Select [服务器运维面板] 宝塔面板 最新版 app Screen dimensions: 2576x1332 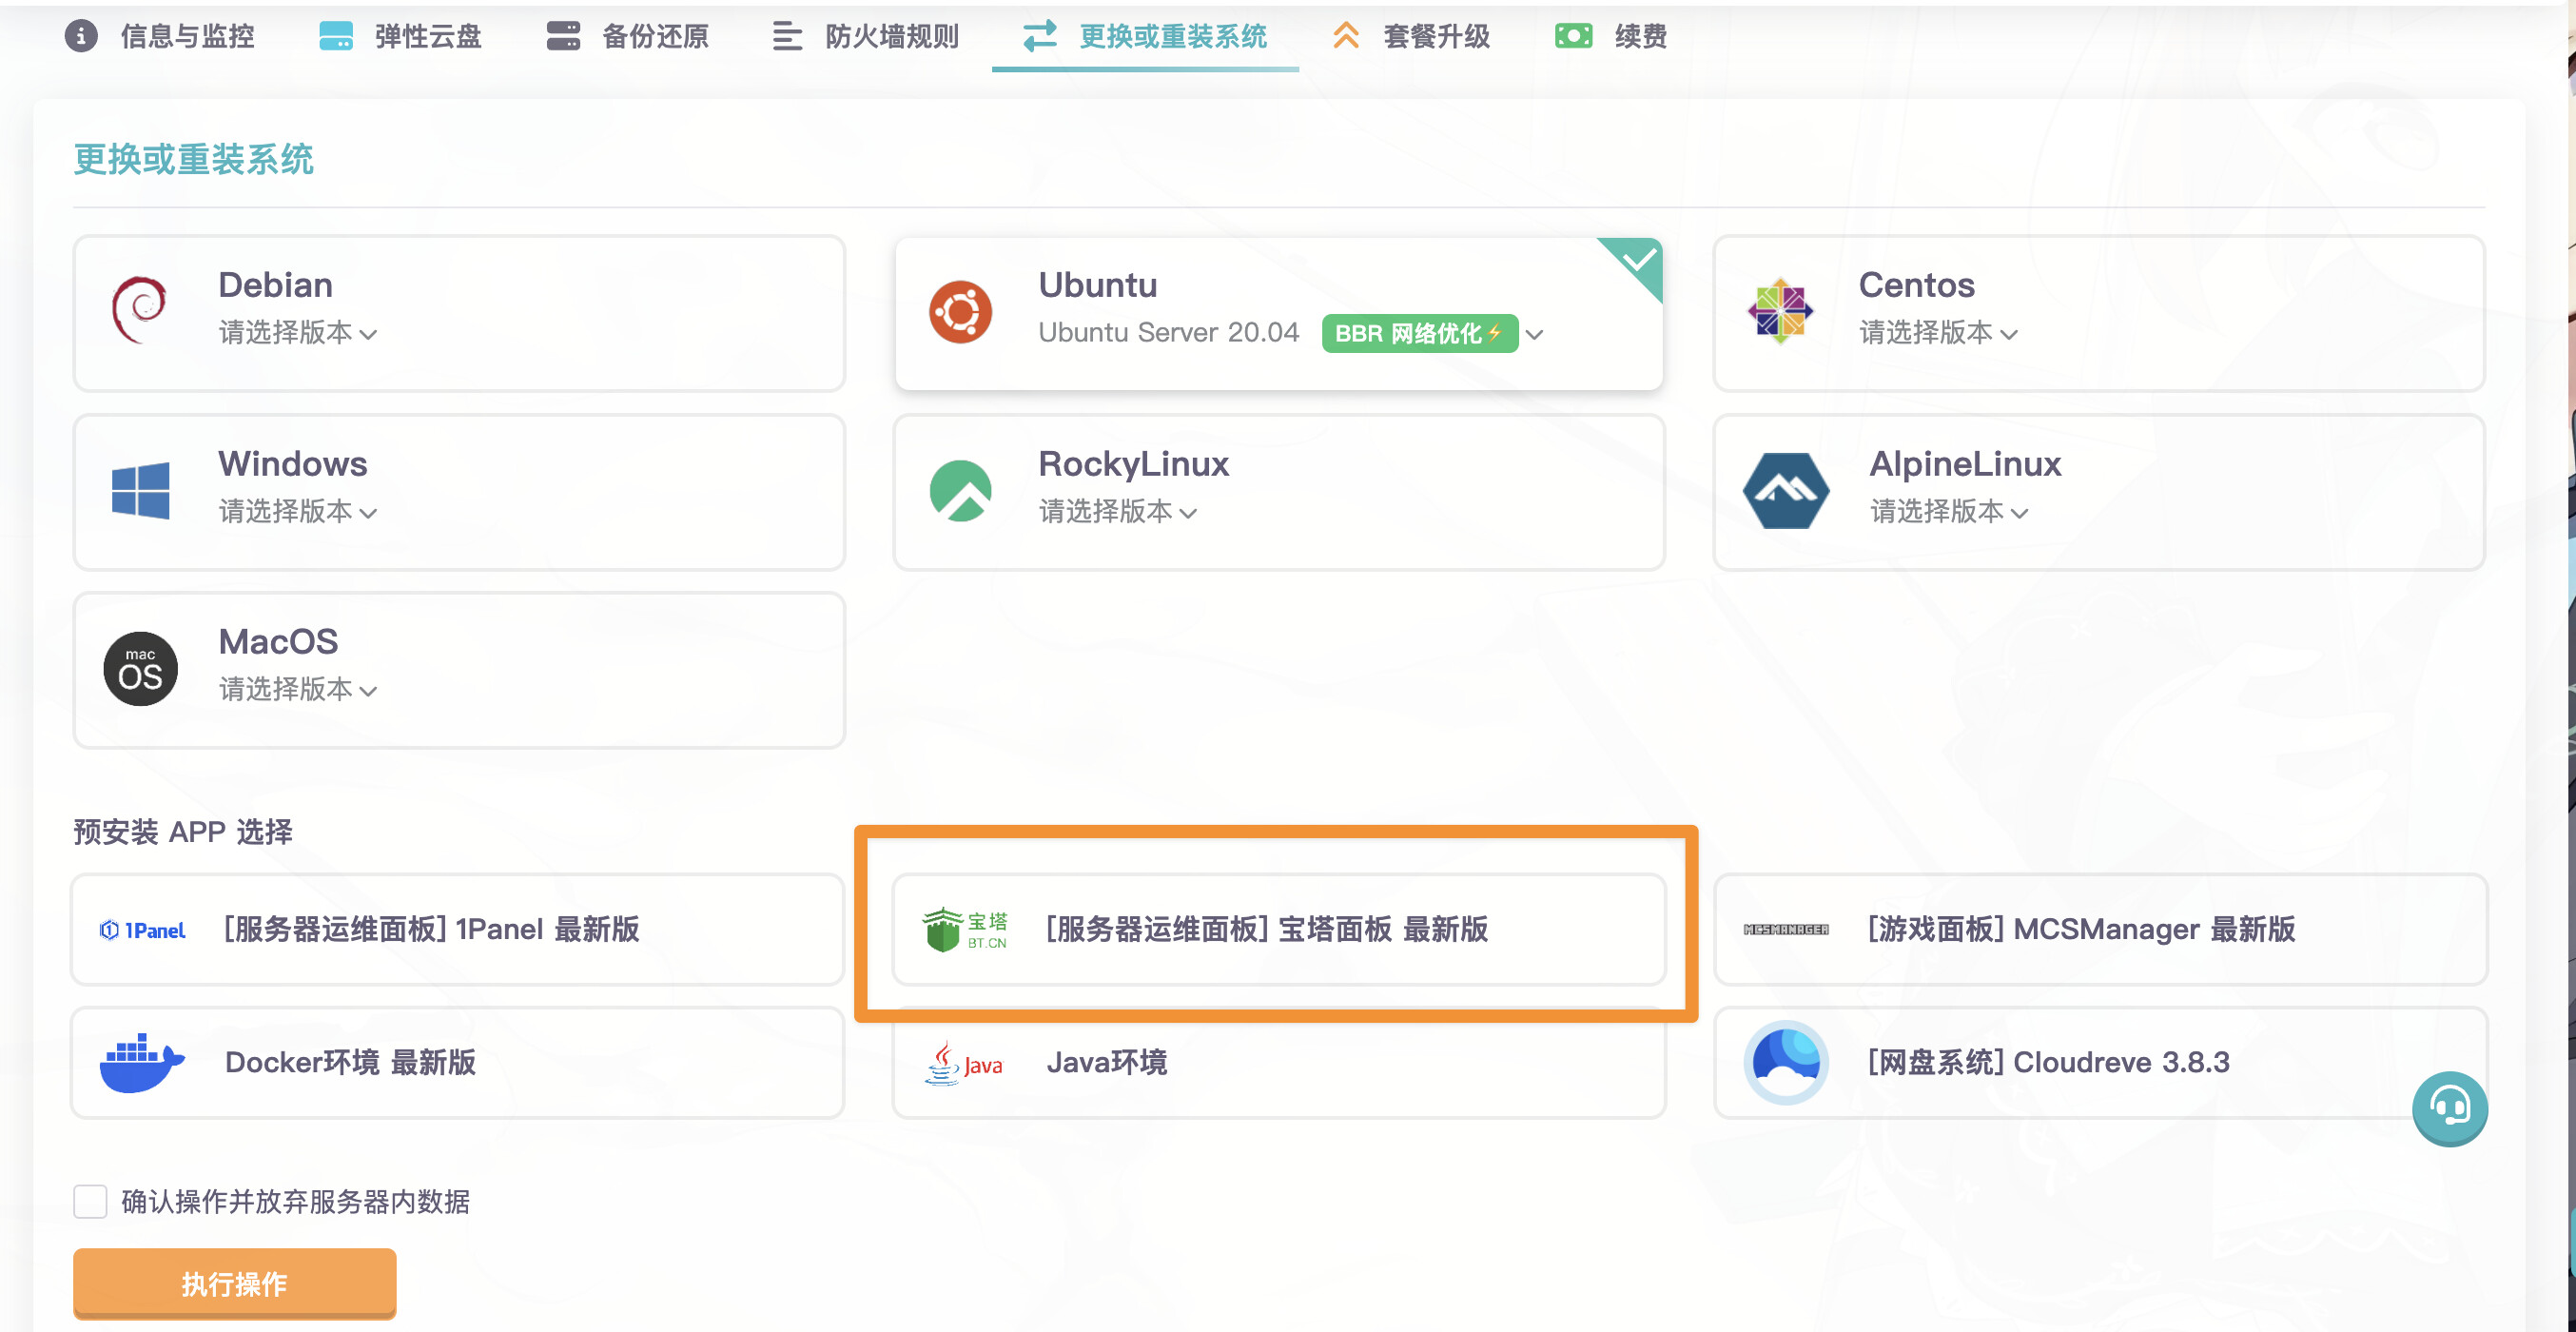pyautogui.click(x=1279, y=929)
